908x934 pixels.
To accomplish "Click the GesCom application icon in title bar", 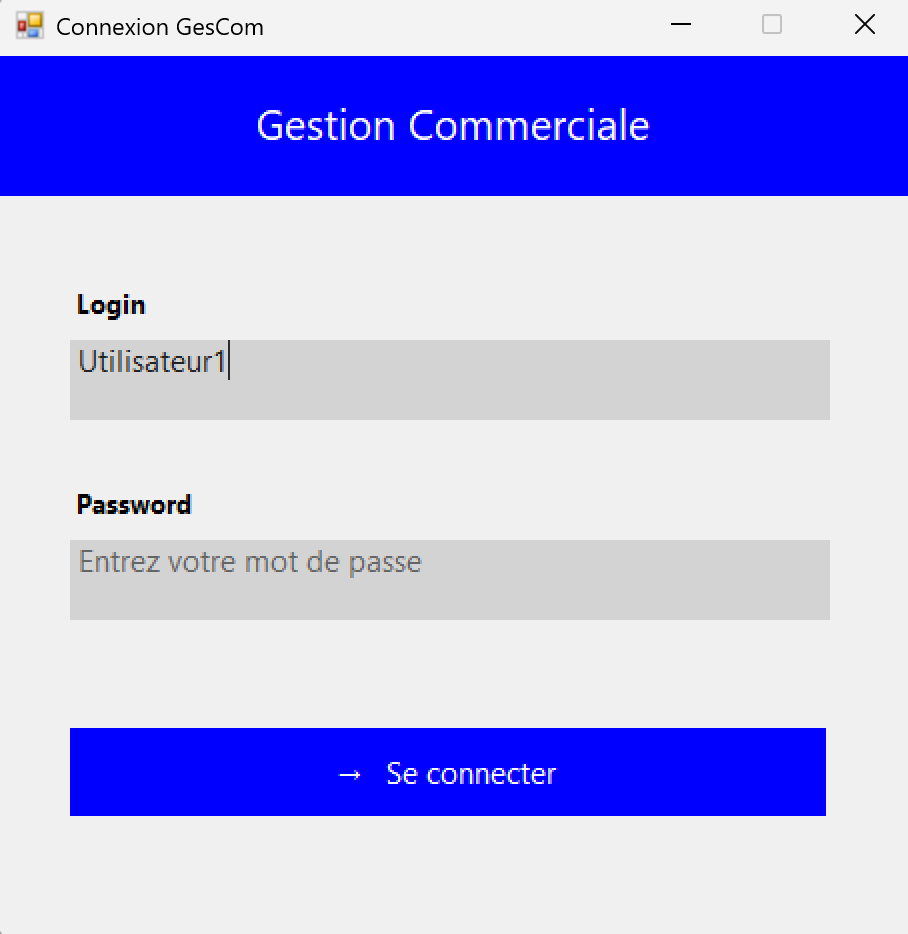I will 30,24.
